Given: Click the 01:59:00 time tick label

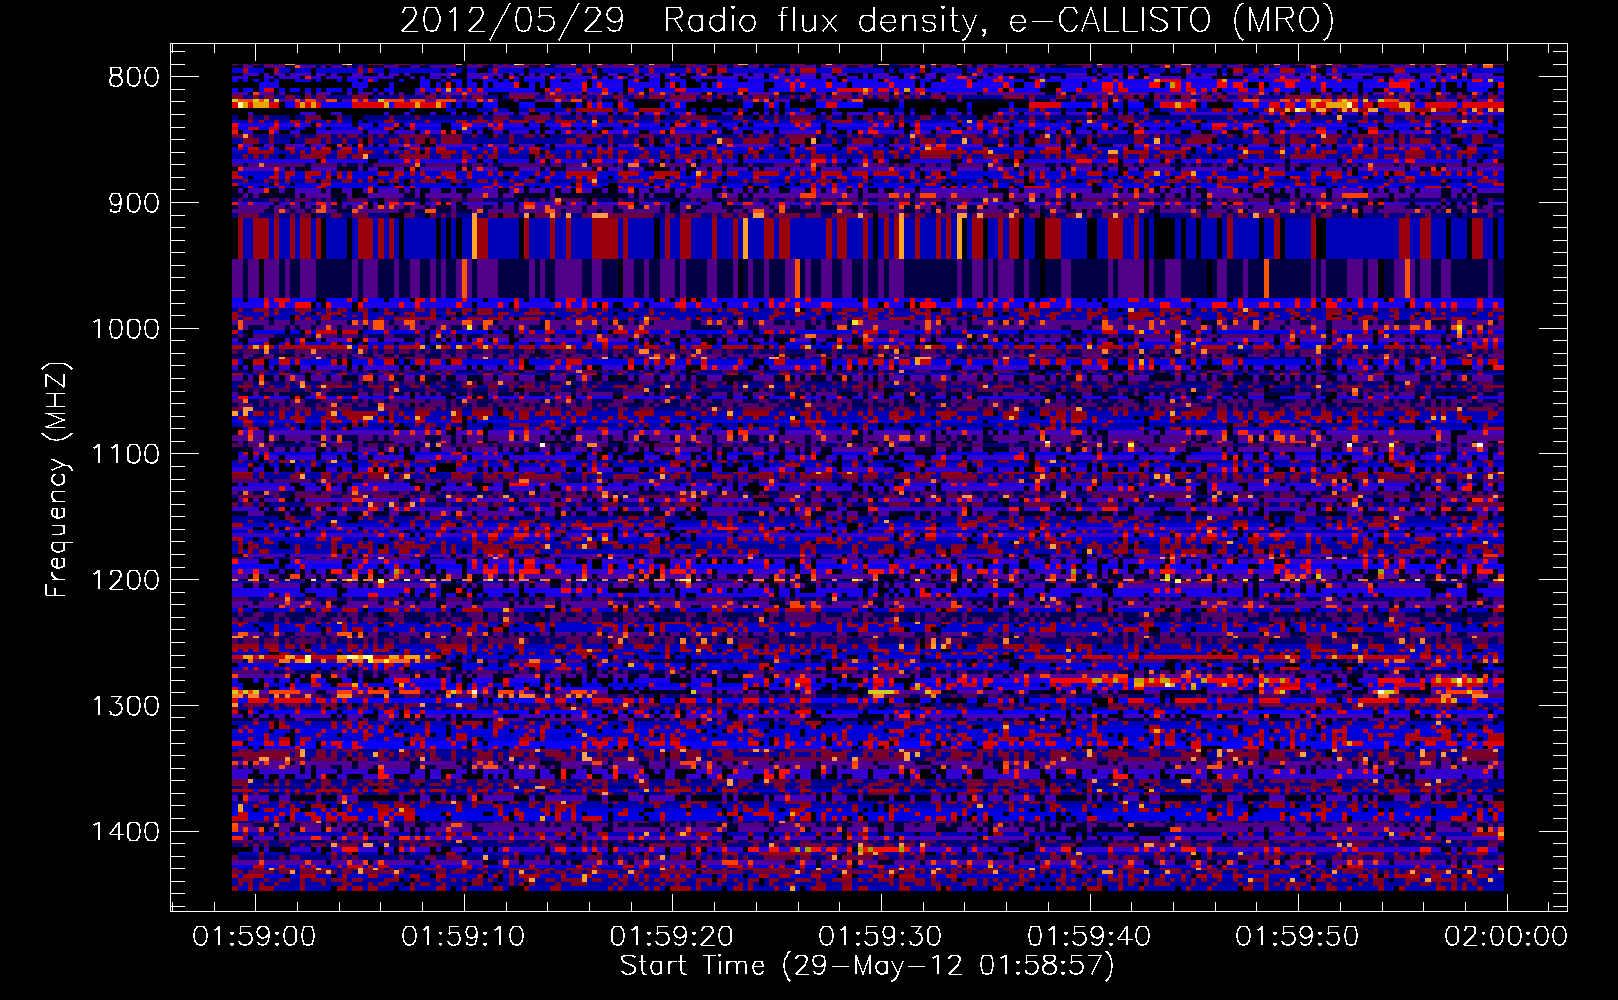Looking at the screenshot, I should [x=254, y=937].
